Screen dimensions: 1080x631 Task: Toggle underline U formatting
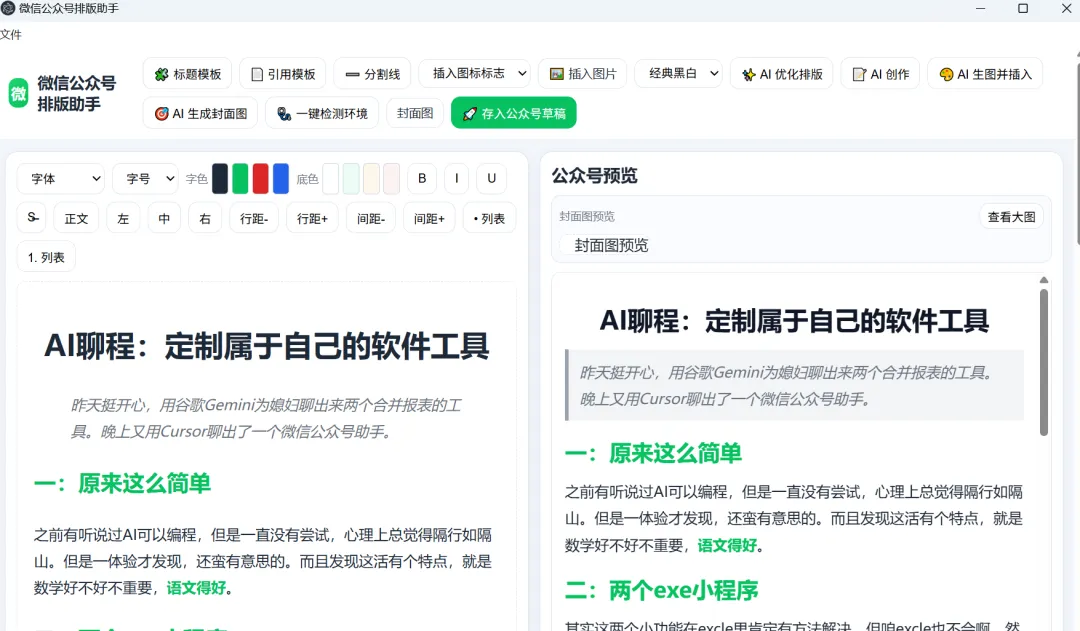(x=492, y=178)
